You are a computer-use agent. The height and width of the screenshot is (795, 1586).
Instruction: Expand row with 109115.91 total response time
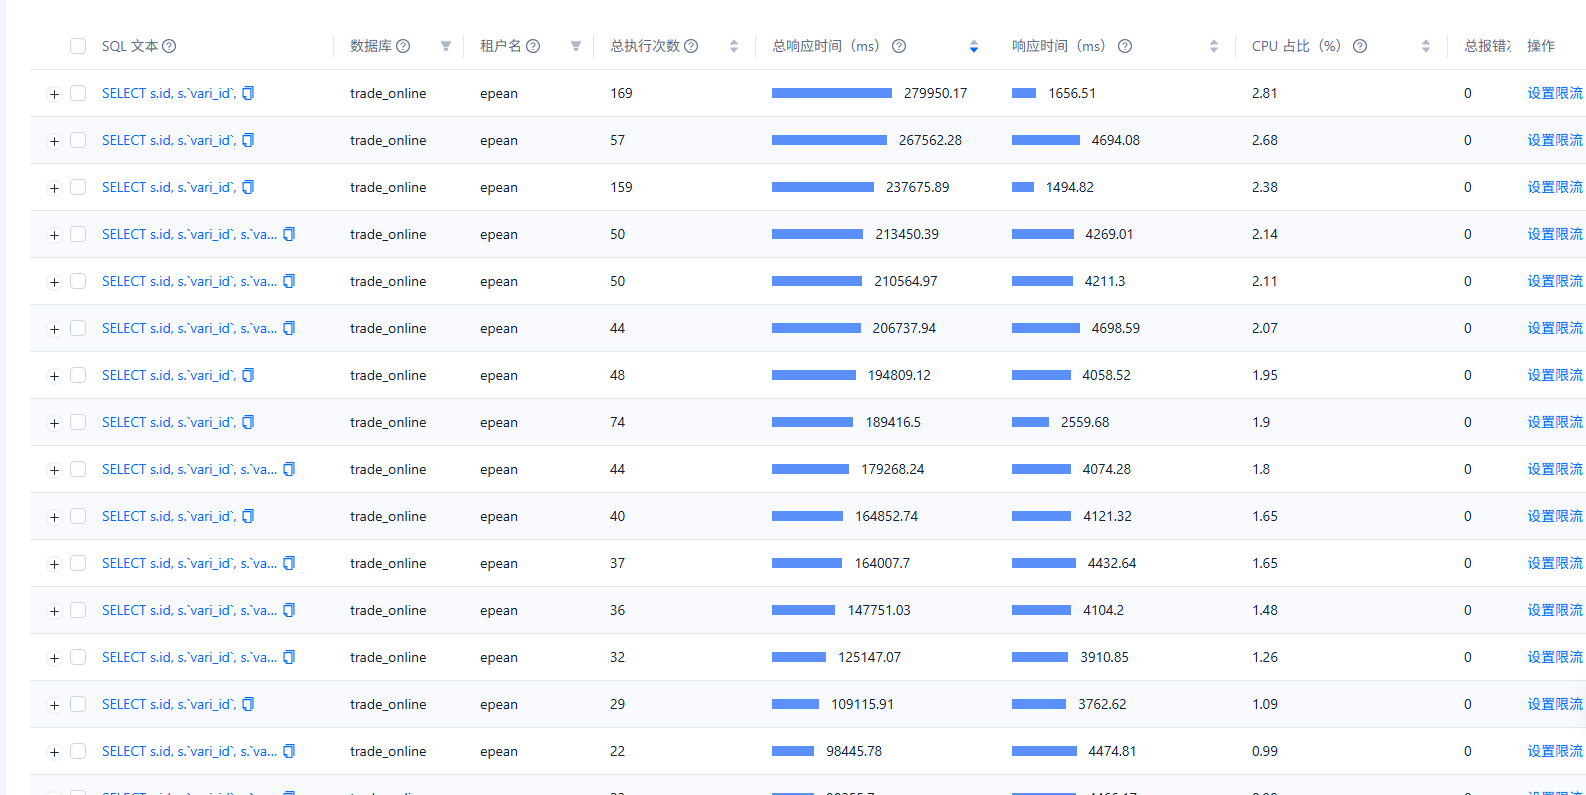[x=54, y=705]
